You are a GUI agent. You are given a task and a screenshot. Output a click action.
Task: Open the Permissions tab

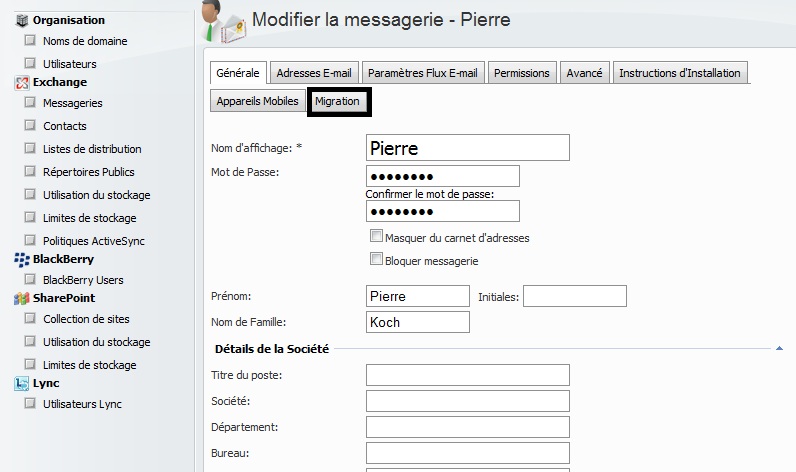click(x=522, y=73)
